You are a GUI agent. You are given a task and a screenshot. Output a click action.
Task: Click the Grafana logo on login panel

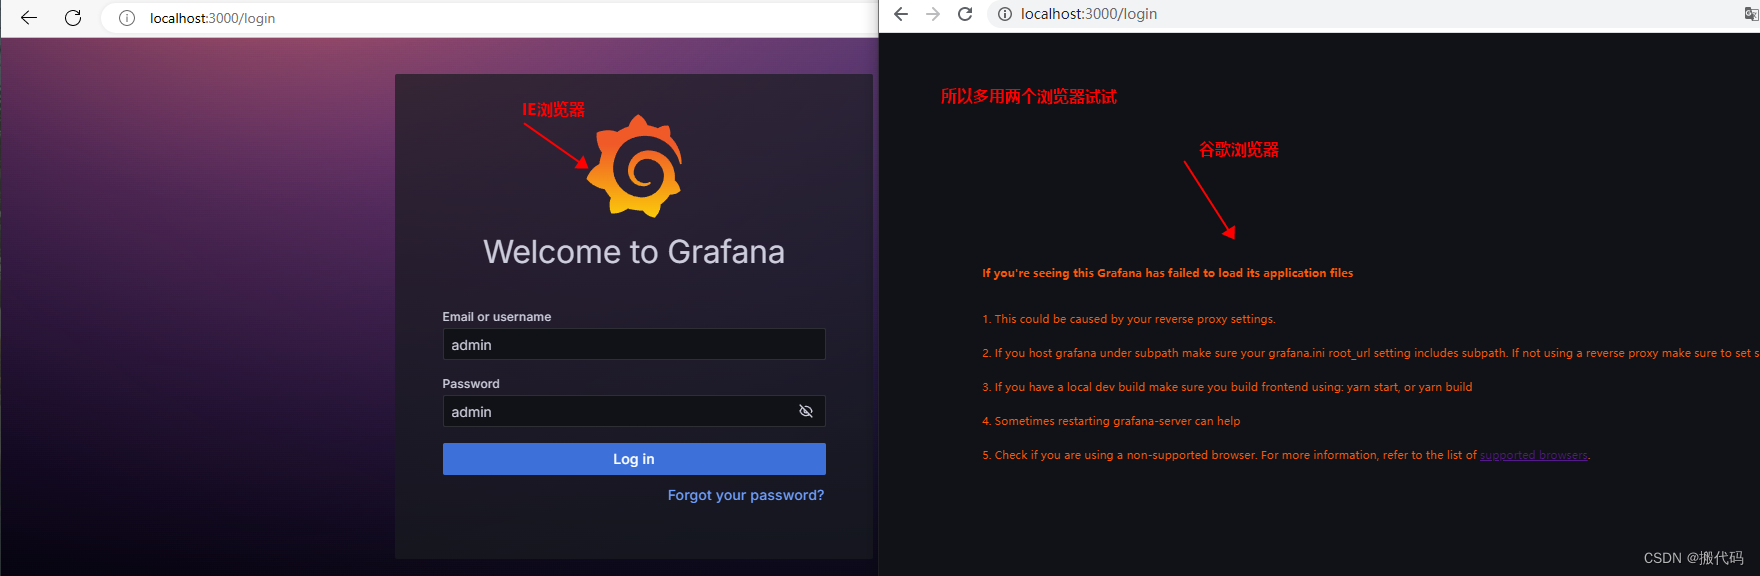(x=634, y=166)
